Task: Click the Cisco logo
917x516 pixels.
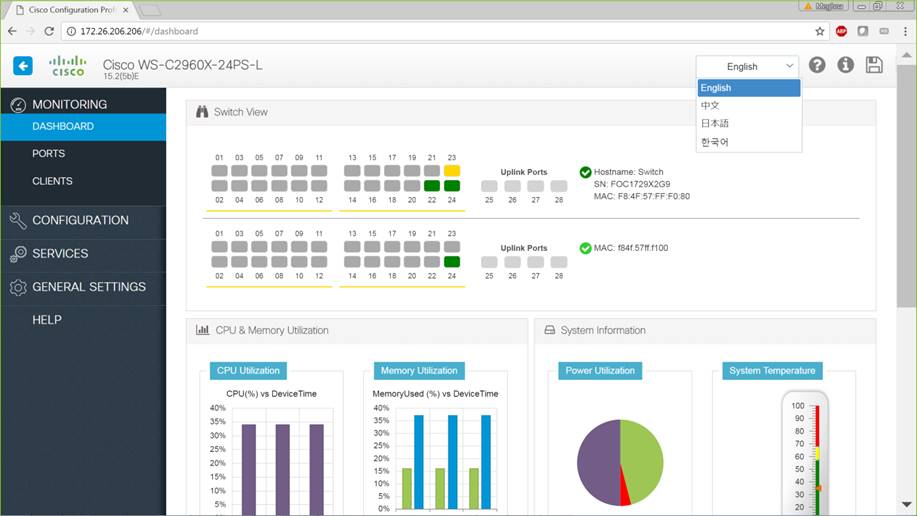Action: click(x=68, y=66)
